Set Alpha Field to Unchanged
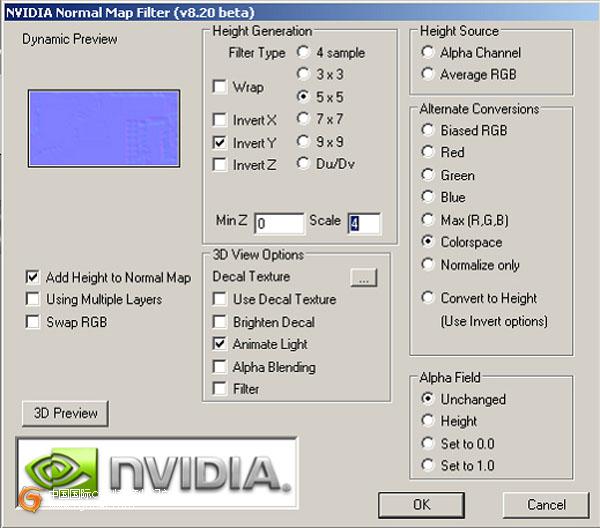 point(427,399)
